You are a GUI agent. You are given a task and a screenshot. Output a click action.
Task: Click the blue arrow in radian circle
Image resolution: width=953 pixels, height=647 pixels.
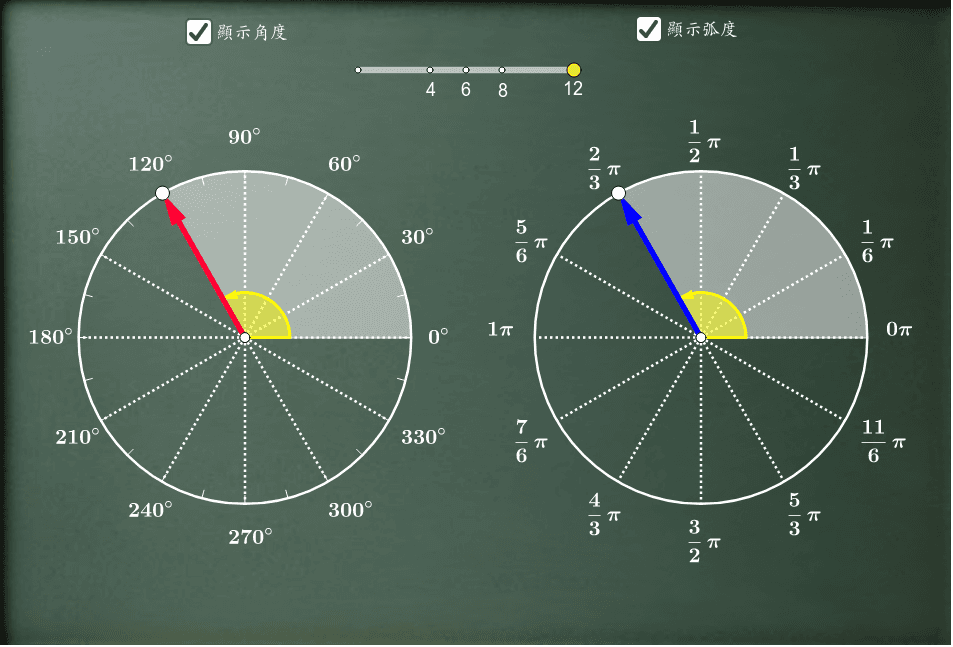pyautogui.click(x=660, y=266)
